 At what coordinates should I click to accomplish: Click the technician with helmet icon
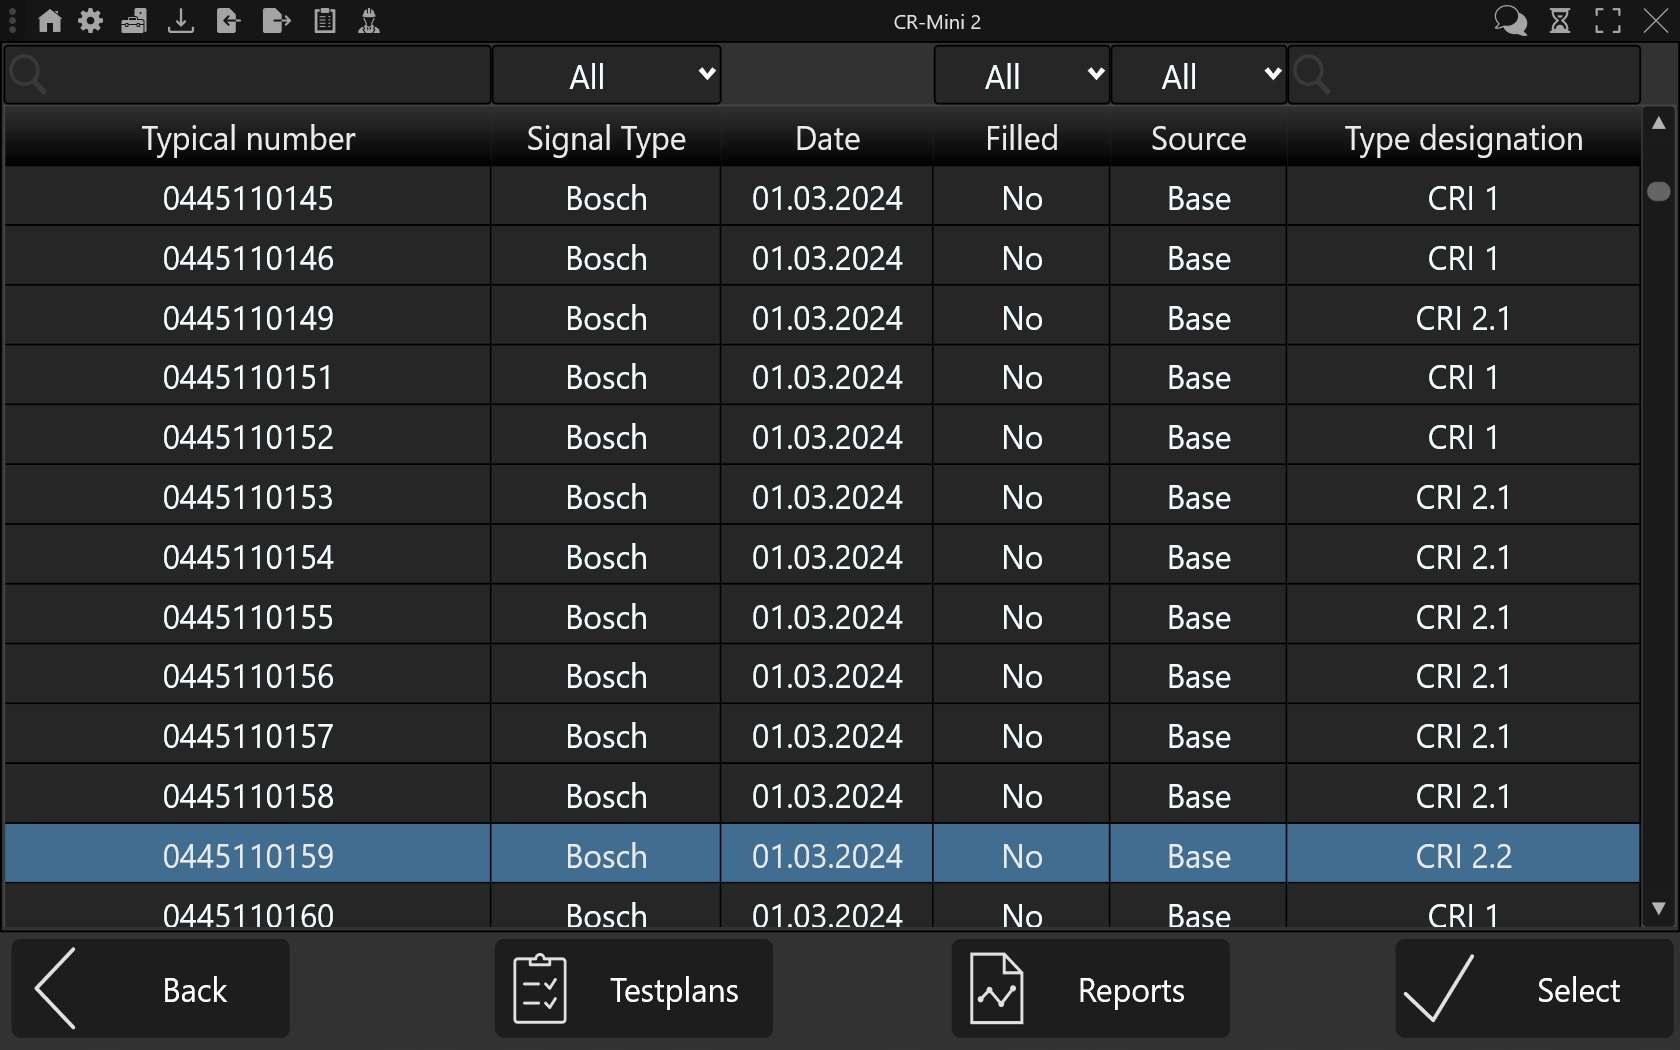click(369, 21)
